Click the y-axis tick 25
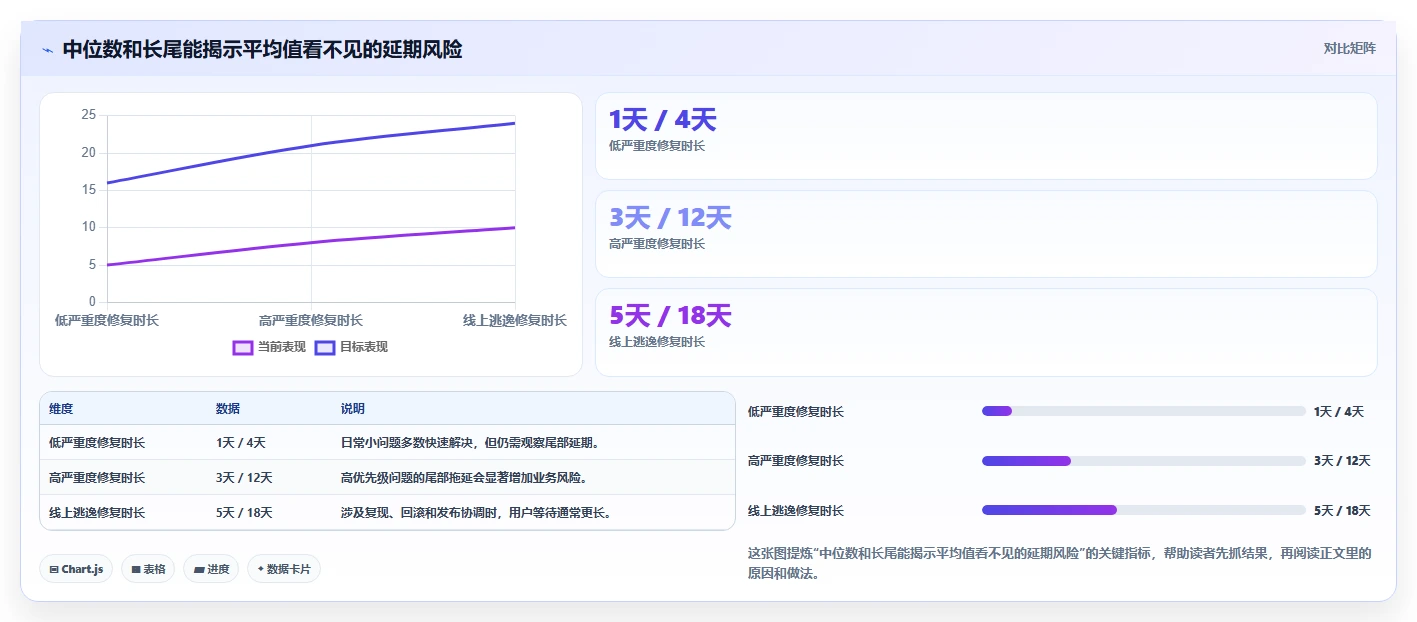1417x622 pixels. 89,115
